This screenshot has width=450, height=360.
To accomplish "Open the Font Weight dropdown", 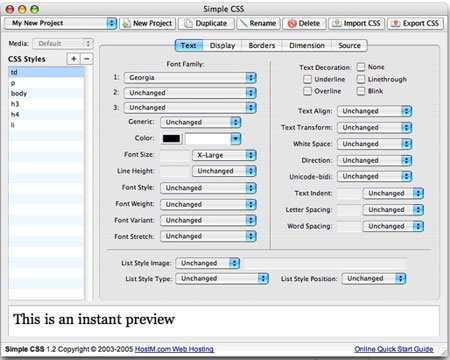I will (x=208, y=204).
